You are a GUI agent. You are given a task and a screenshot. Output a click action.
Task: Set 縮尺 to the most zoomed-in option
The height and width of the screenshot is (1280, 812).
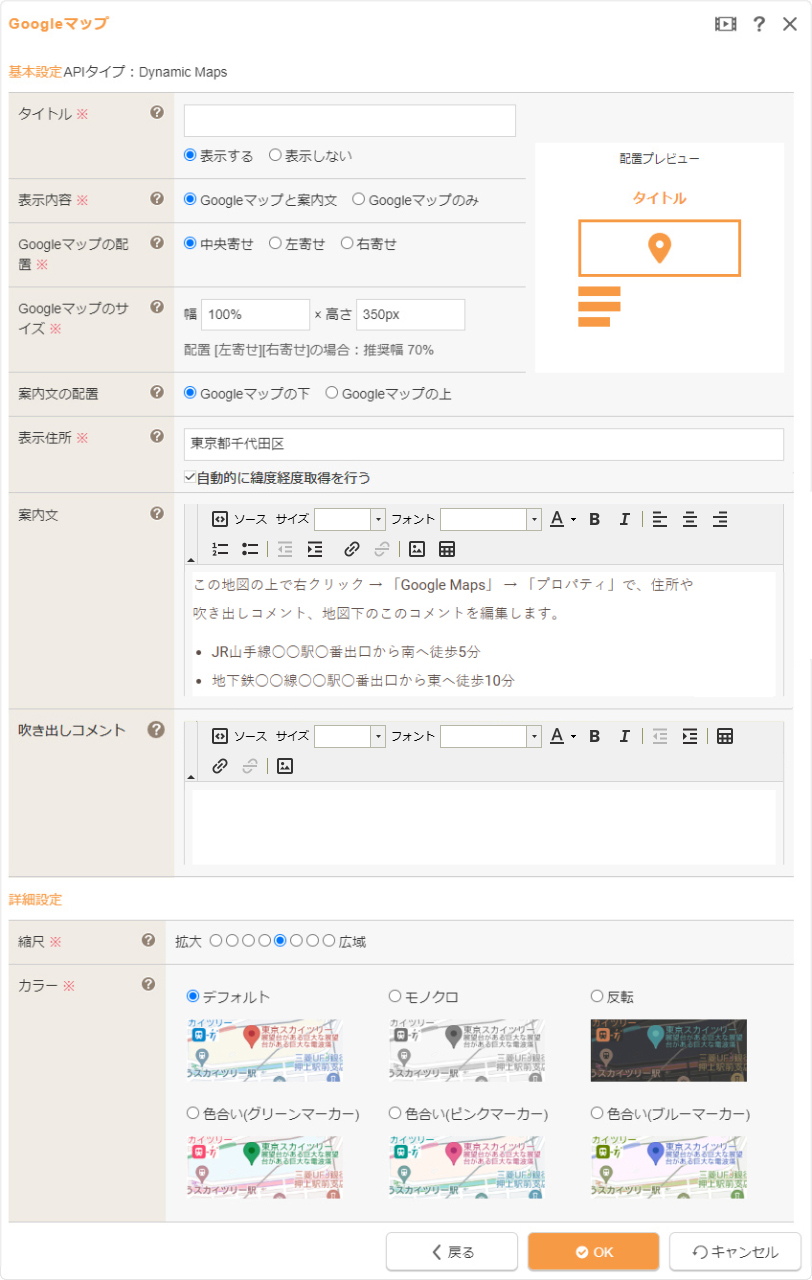[x=216, y=941]
